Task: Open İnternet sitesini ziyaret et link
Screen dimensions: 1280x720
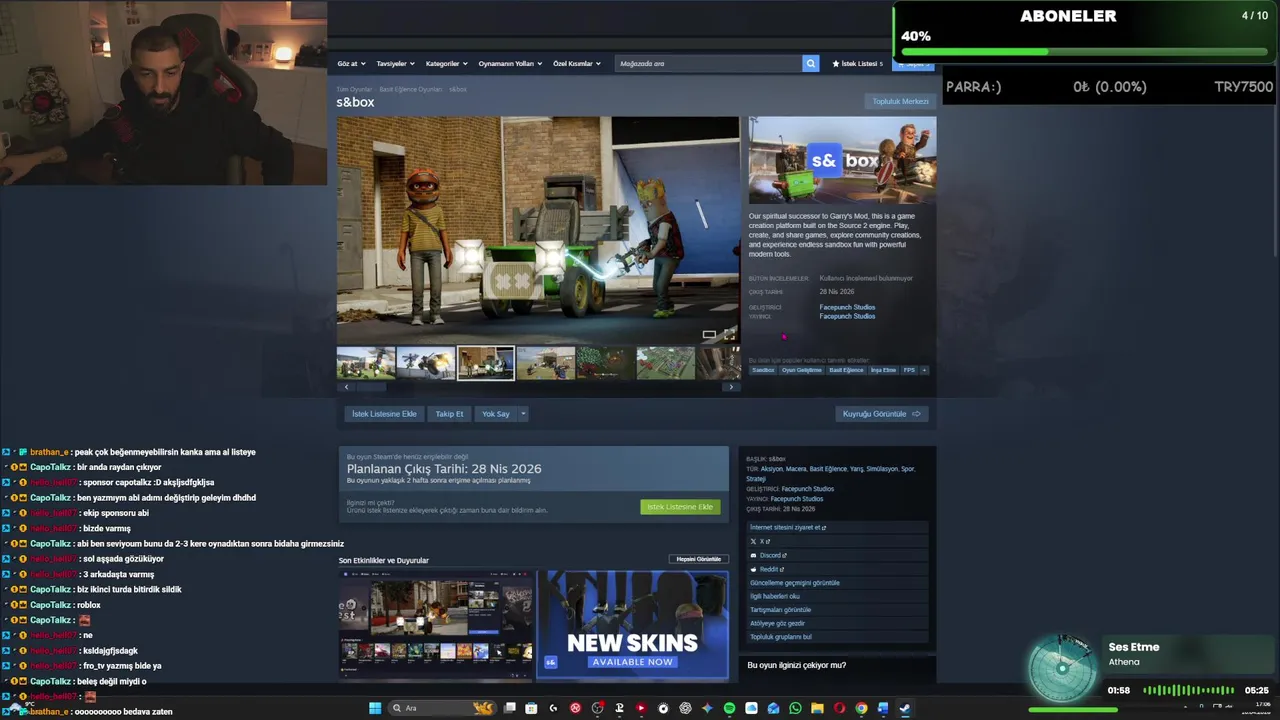Action: click(788, 527)
